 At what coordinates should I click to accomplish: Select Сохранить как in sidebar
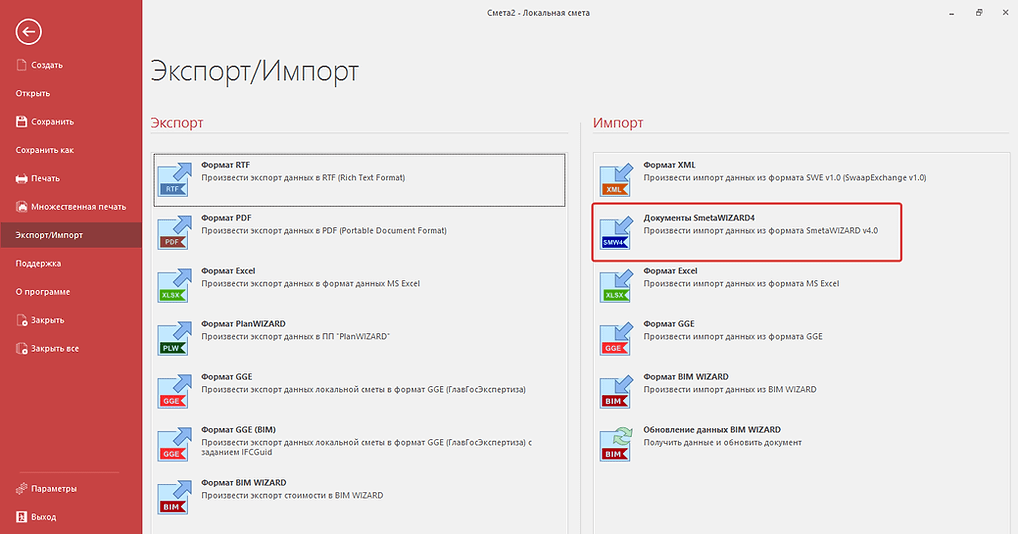coord(45,150)
